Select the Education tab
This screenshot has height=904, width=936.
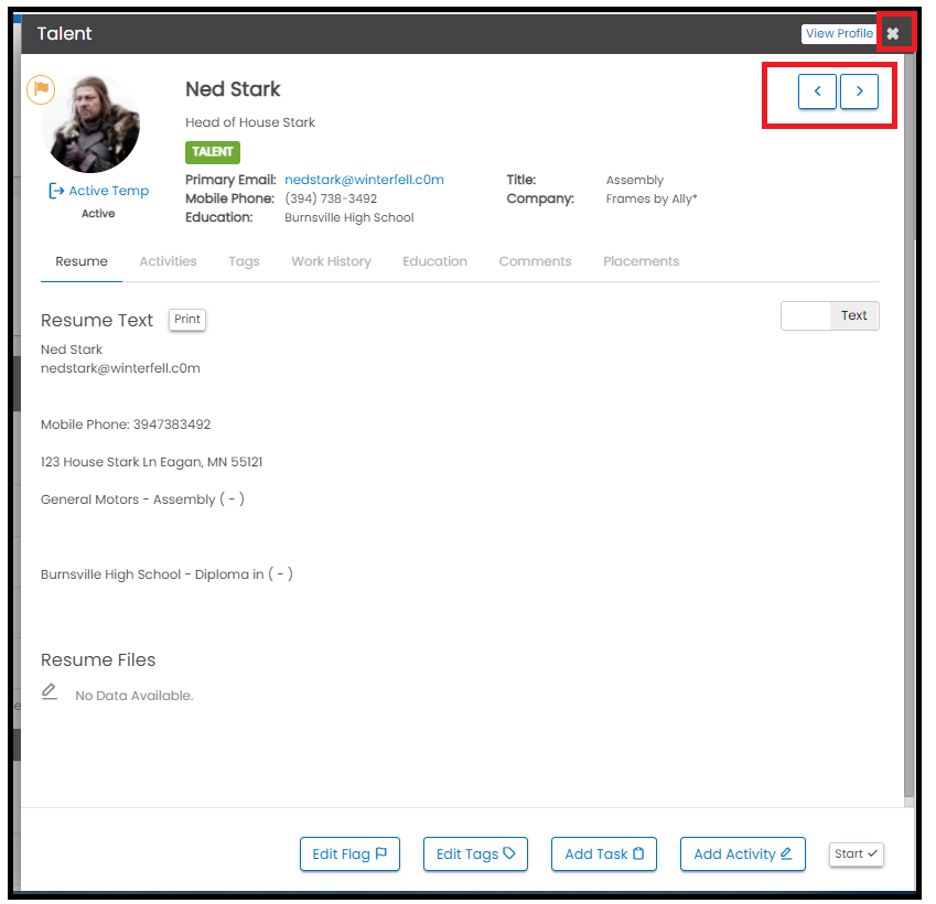(435, 262)
